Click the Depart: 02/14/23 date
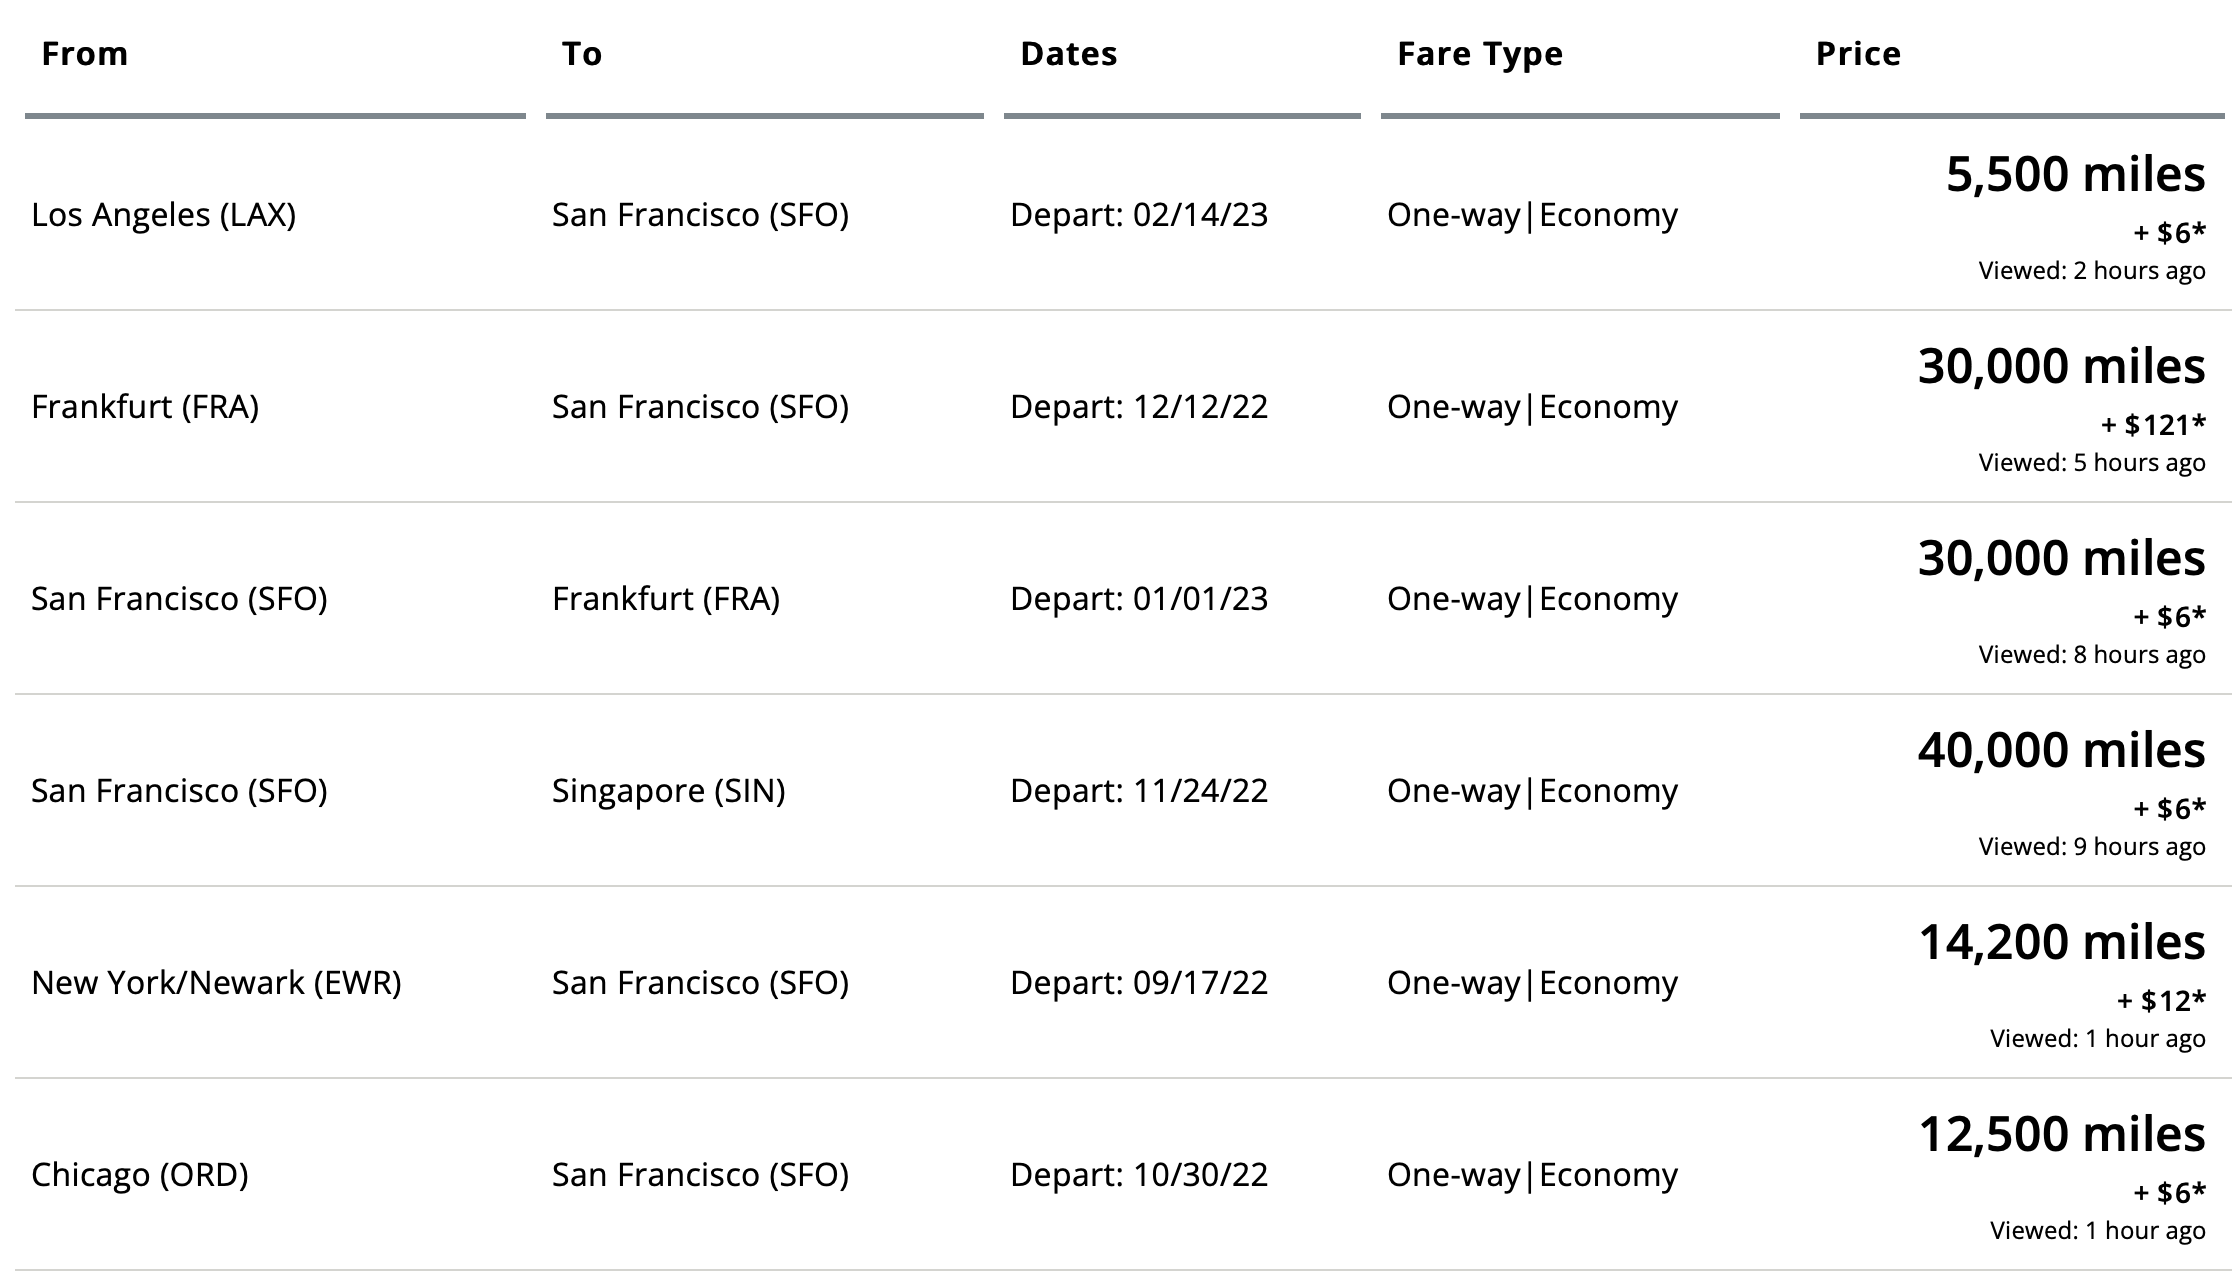 click(1139, 215)
